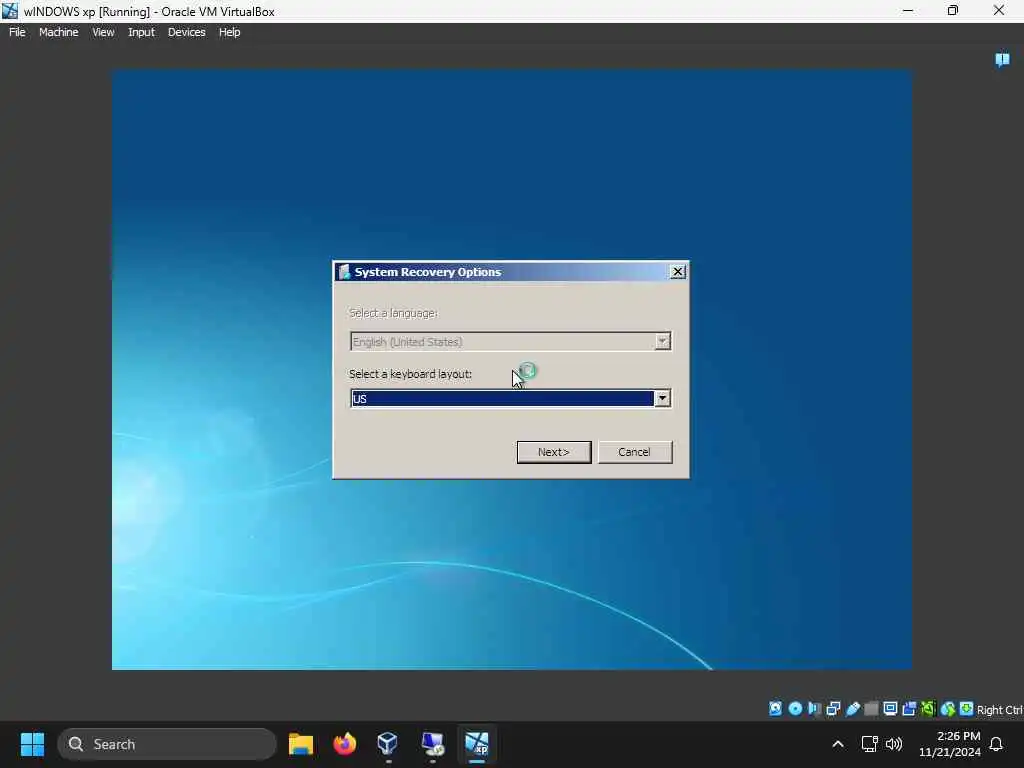The height and width of the screenshot is (768, 1024).
Task: Click the network adapters status icon
Action: (833, 709)
